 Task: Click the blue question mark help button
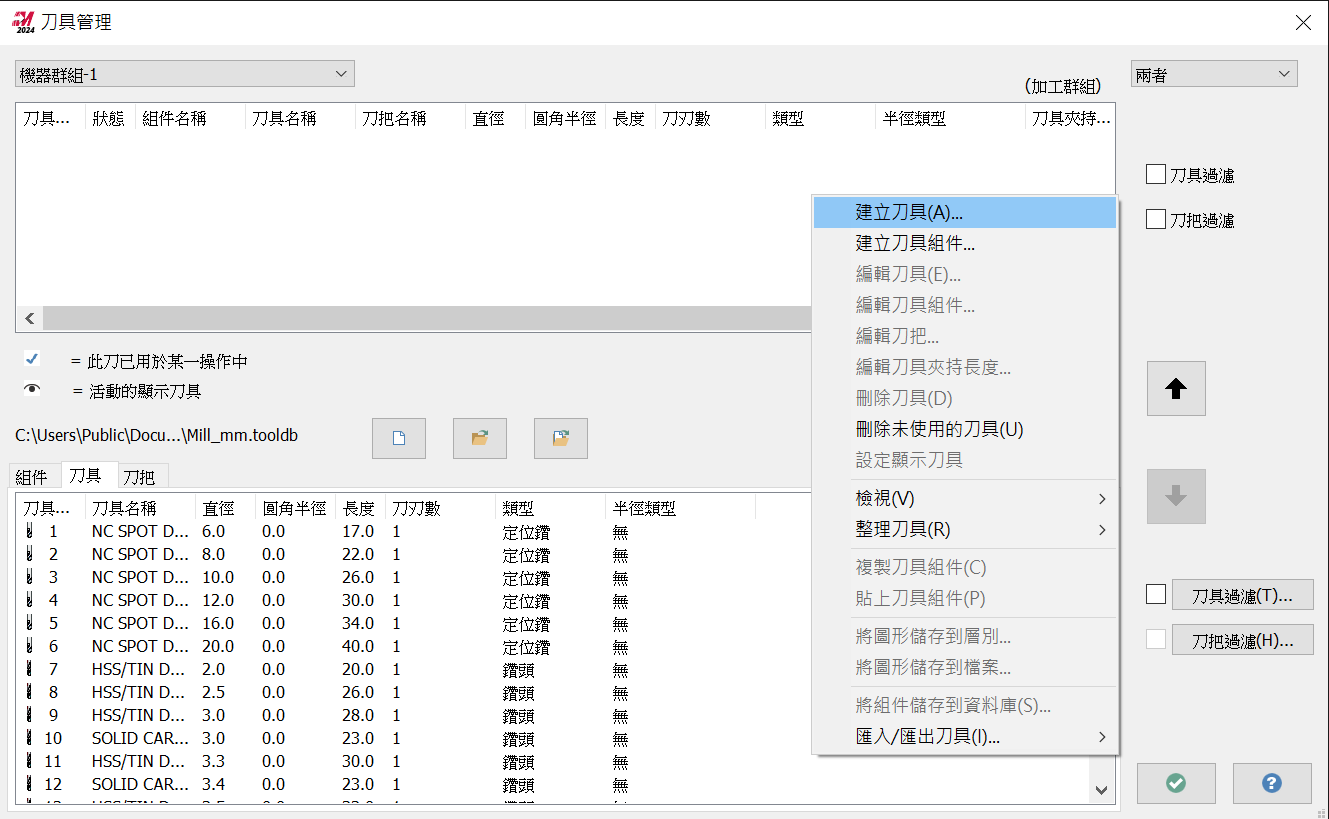point(1272,783)
